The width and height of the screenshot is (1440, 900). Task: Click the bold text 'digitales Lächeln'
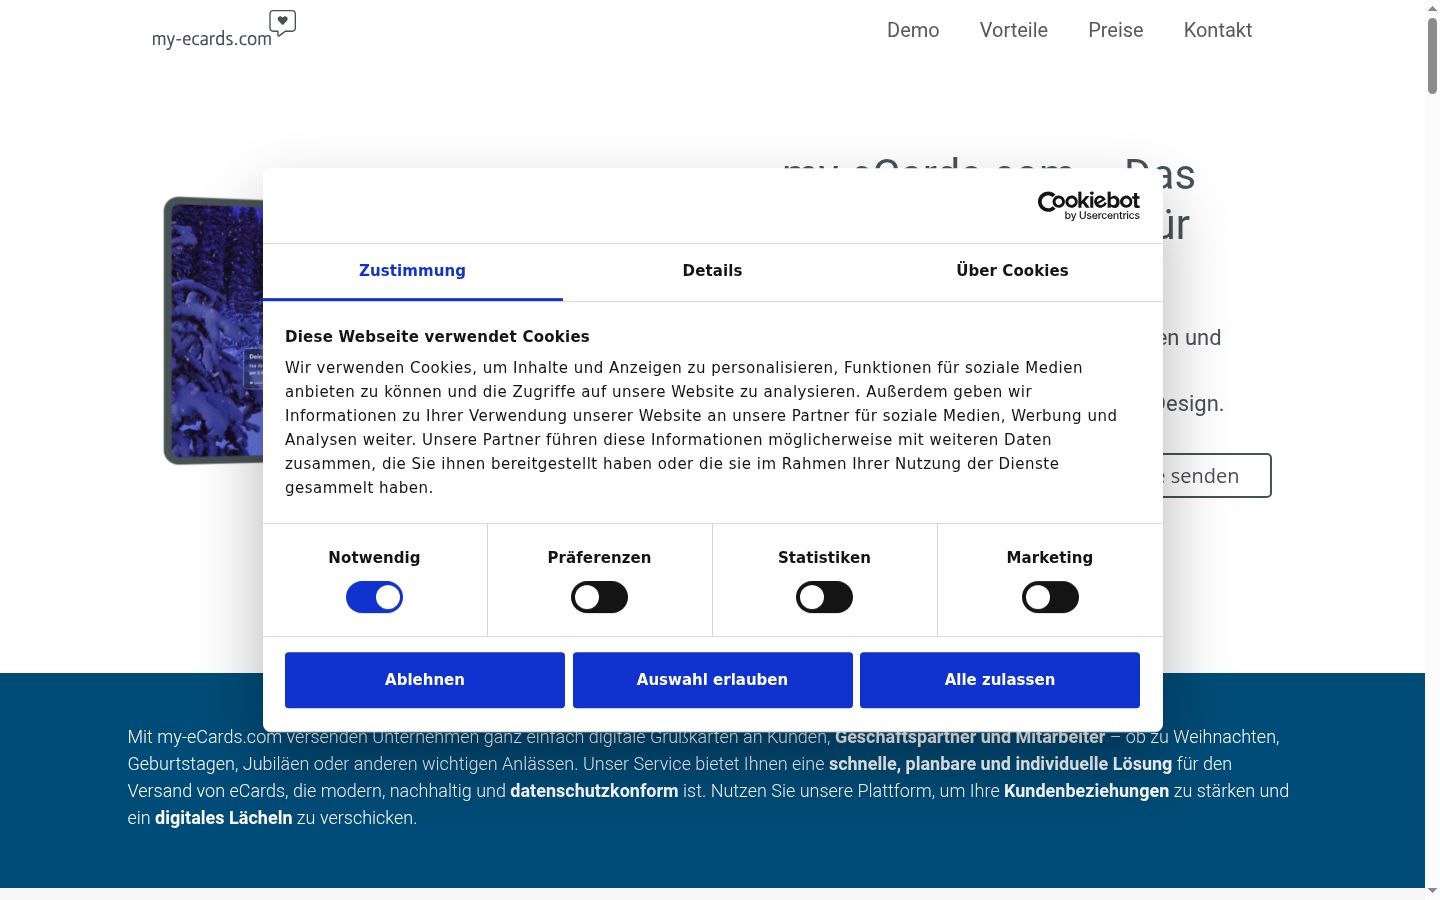tap(224, 818)
